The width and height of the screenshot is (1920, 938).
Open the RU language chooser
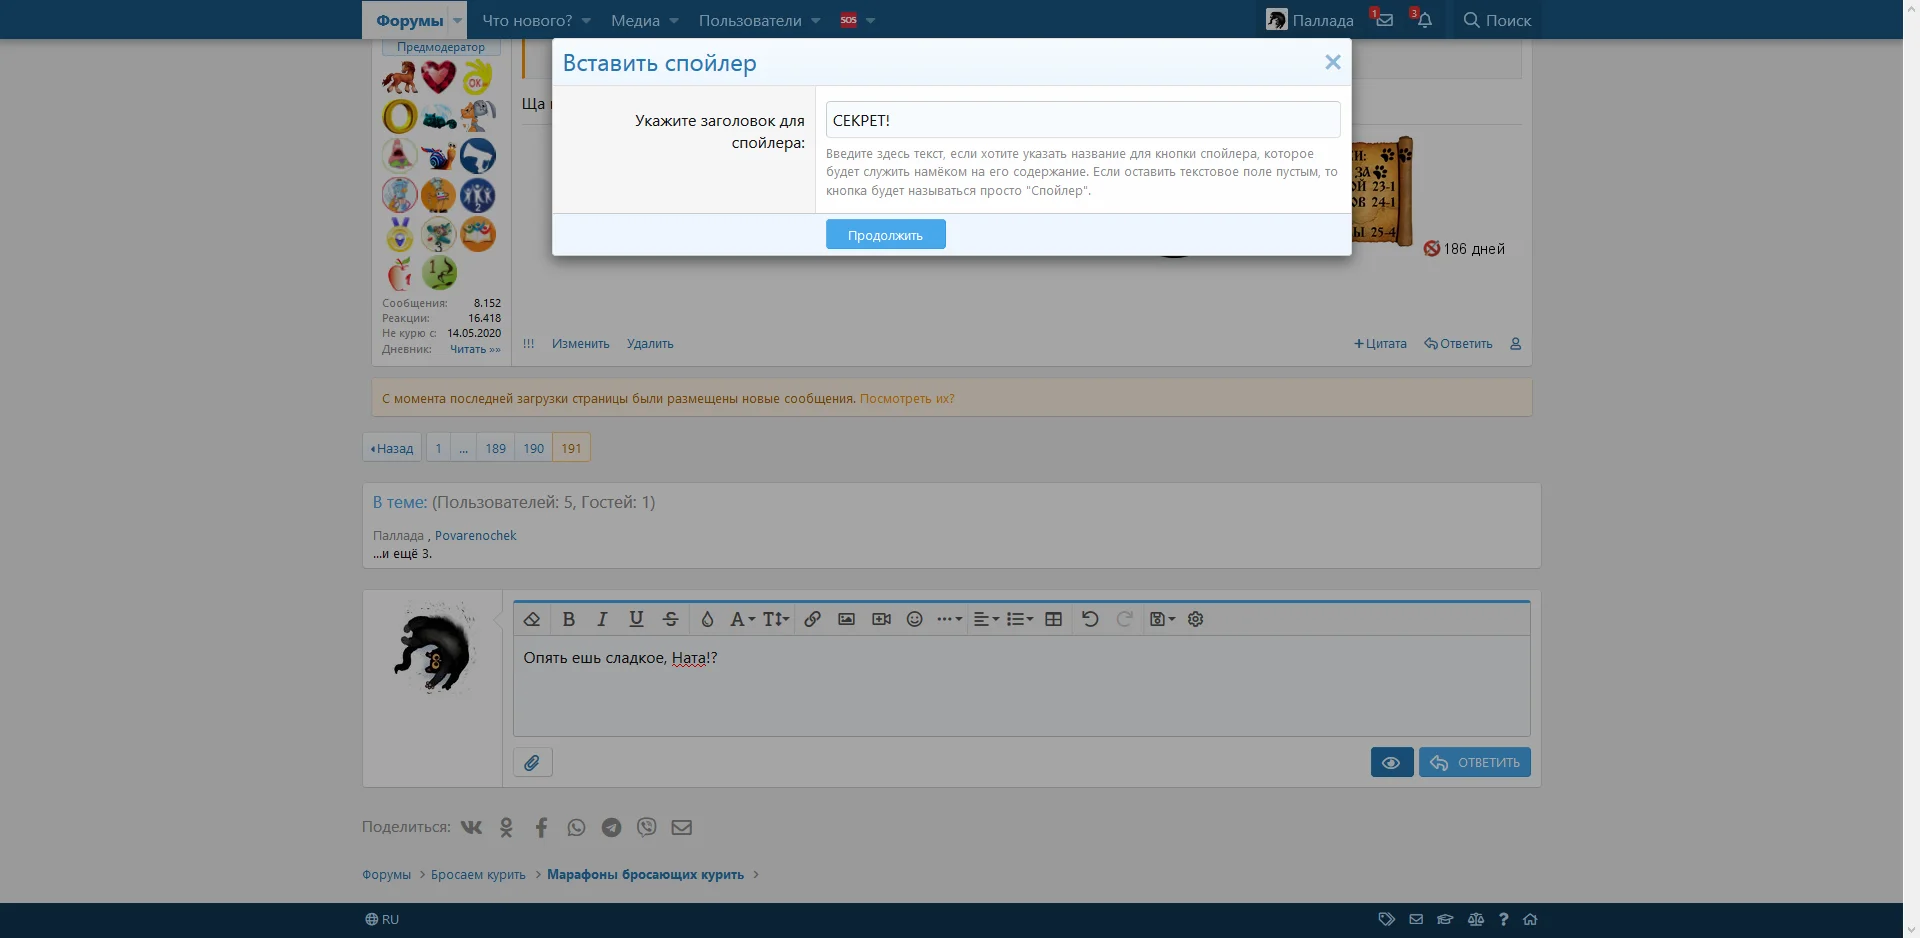coord(382,920)
